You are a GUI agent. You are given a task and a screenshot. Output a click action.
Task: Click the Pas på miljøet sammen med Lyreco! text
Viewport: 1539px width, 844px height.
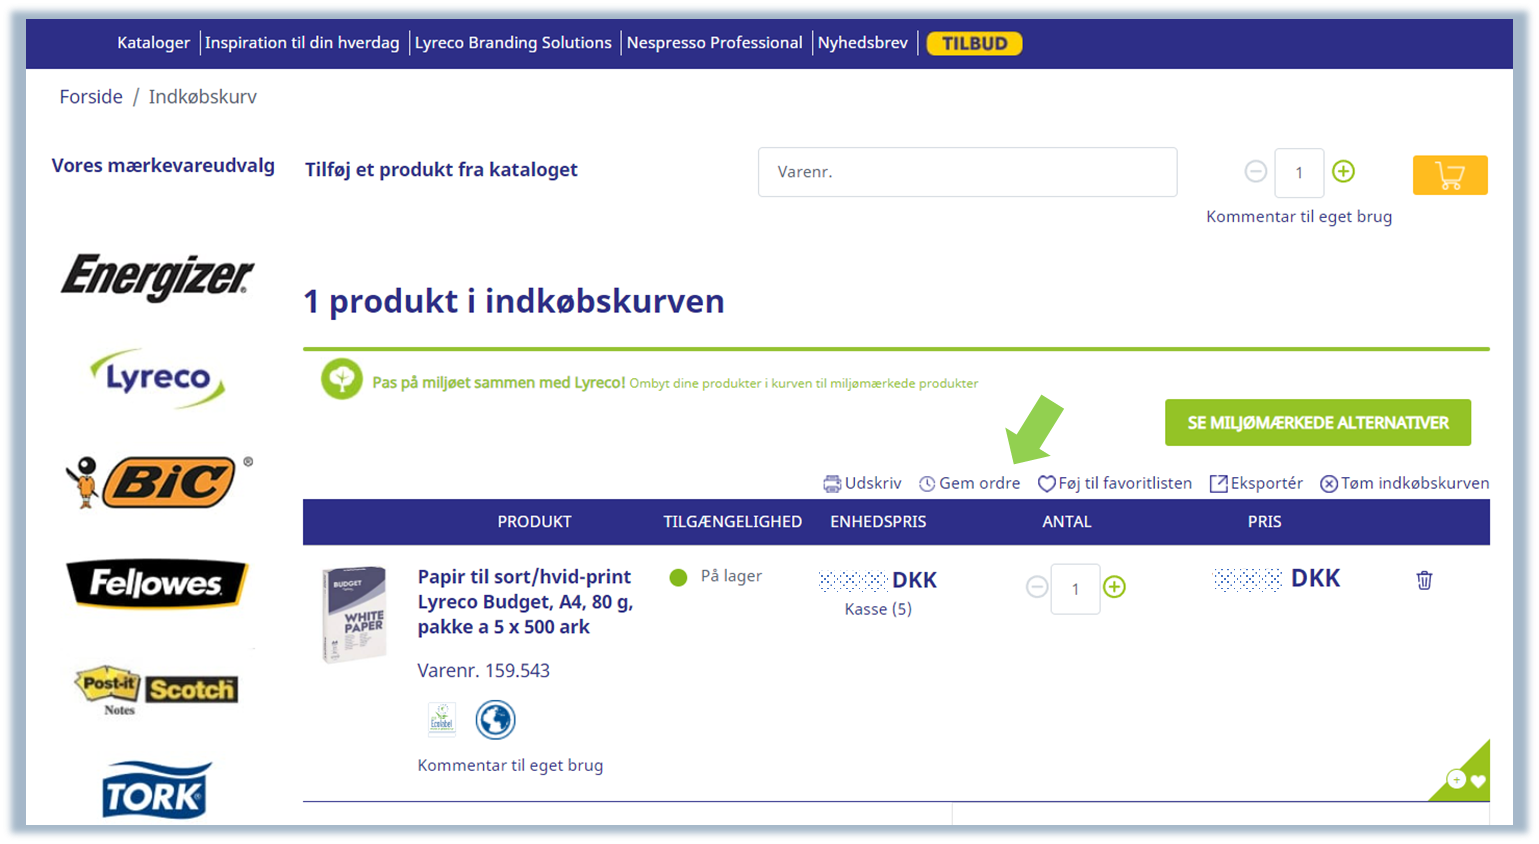[498, 382]
